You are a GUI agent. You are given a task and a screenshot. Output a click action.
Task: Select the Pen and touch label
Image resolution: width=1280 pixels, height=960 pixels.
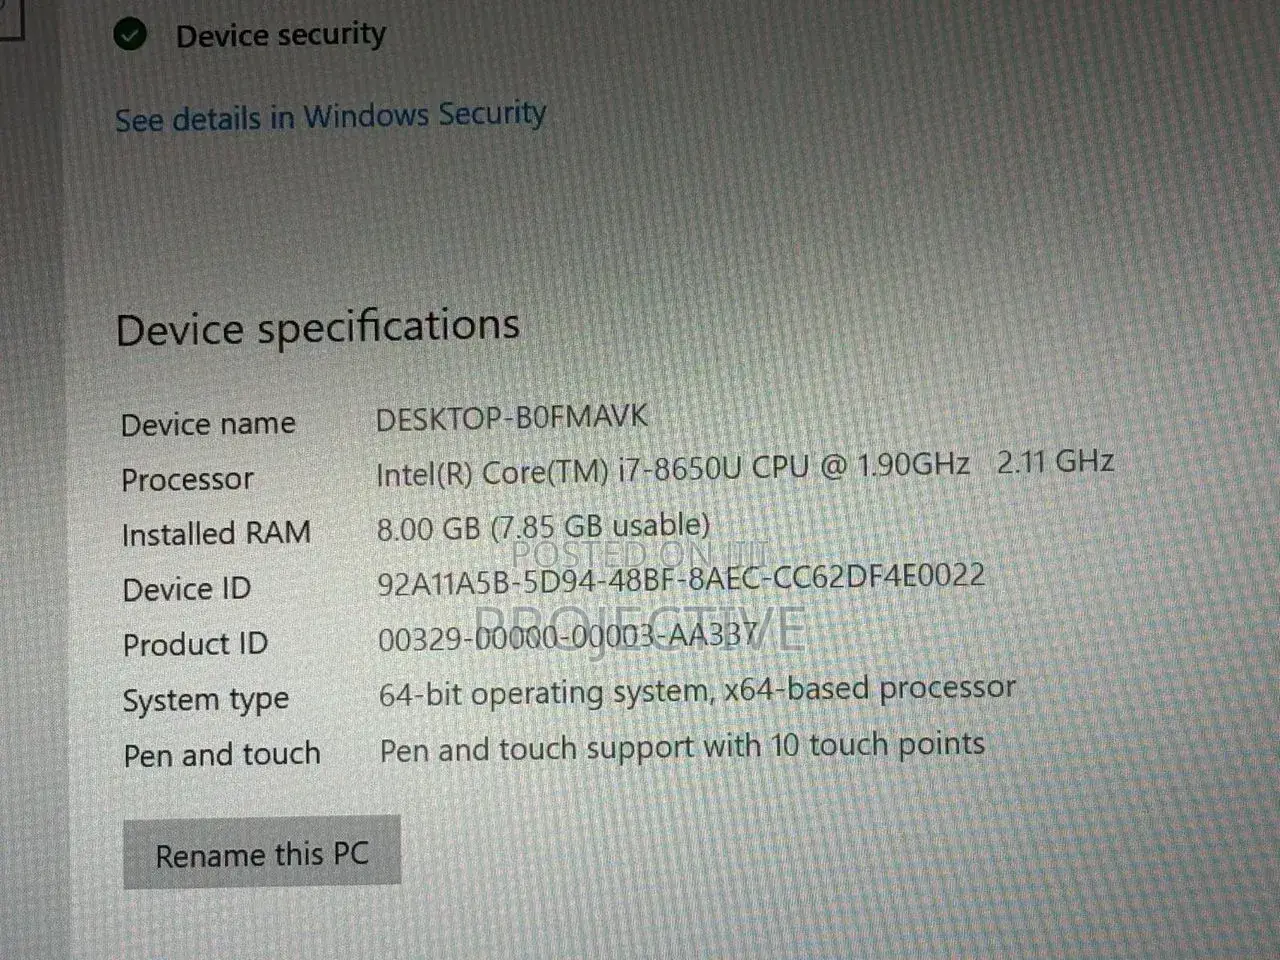(222, 754)
